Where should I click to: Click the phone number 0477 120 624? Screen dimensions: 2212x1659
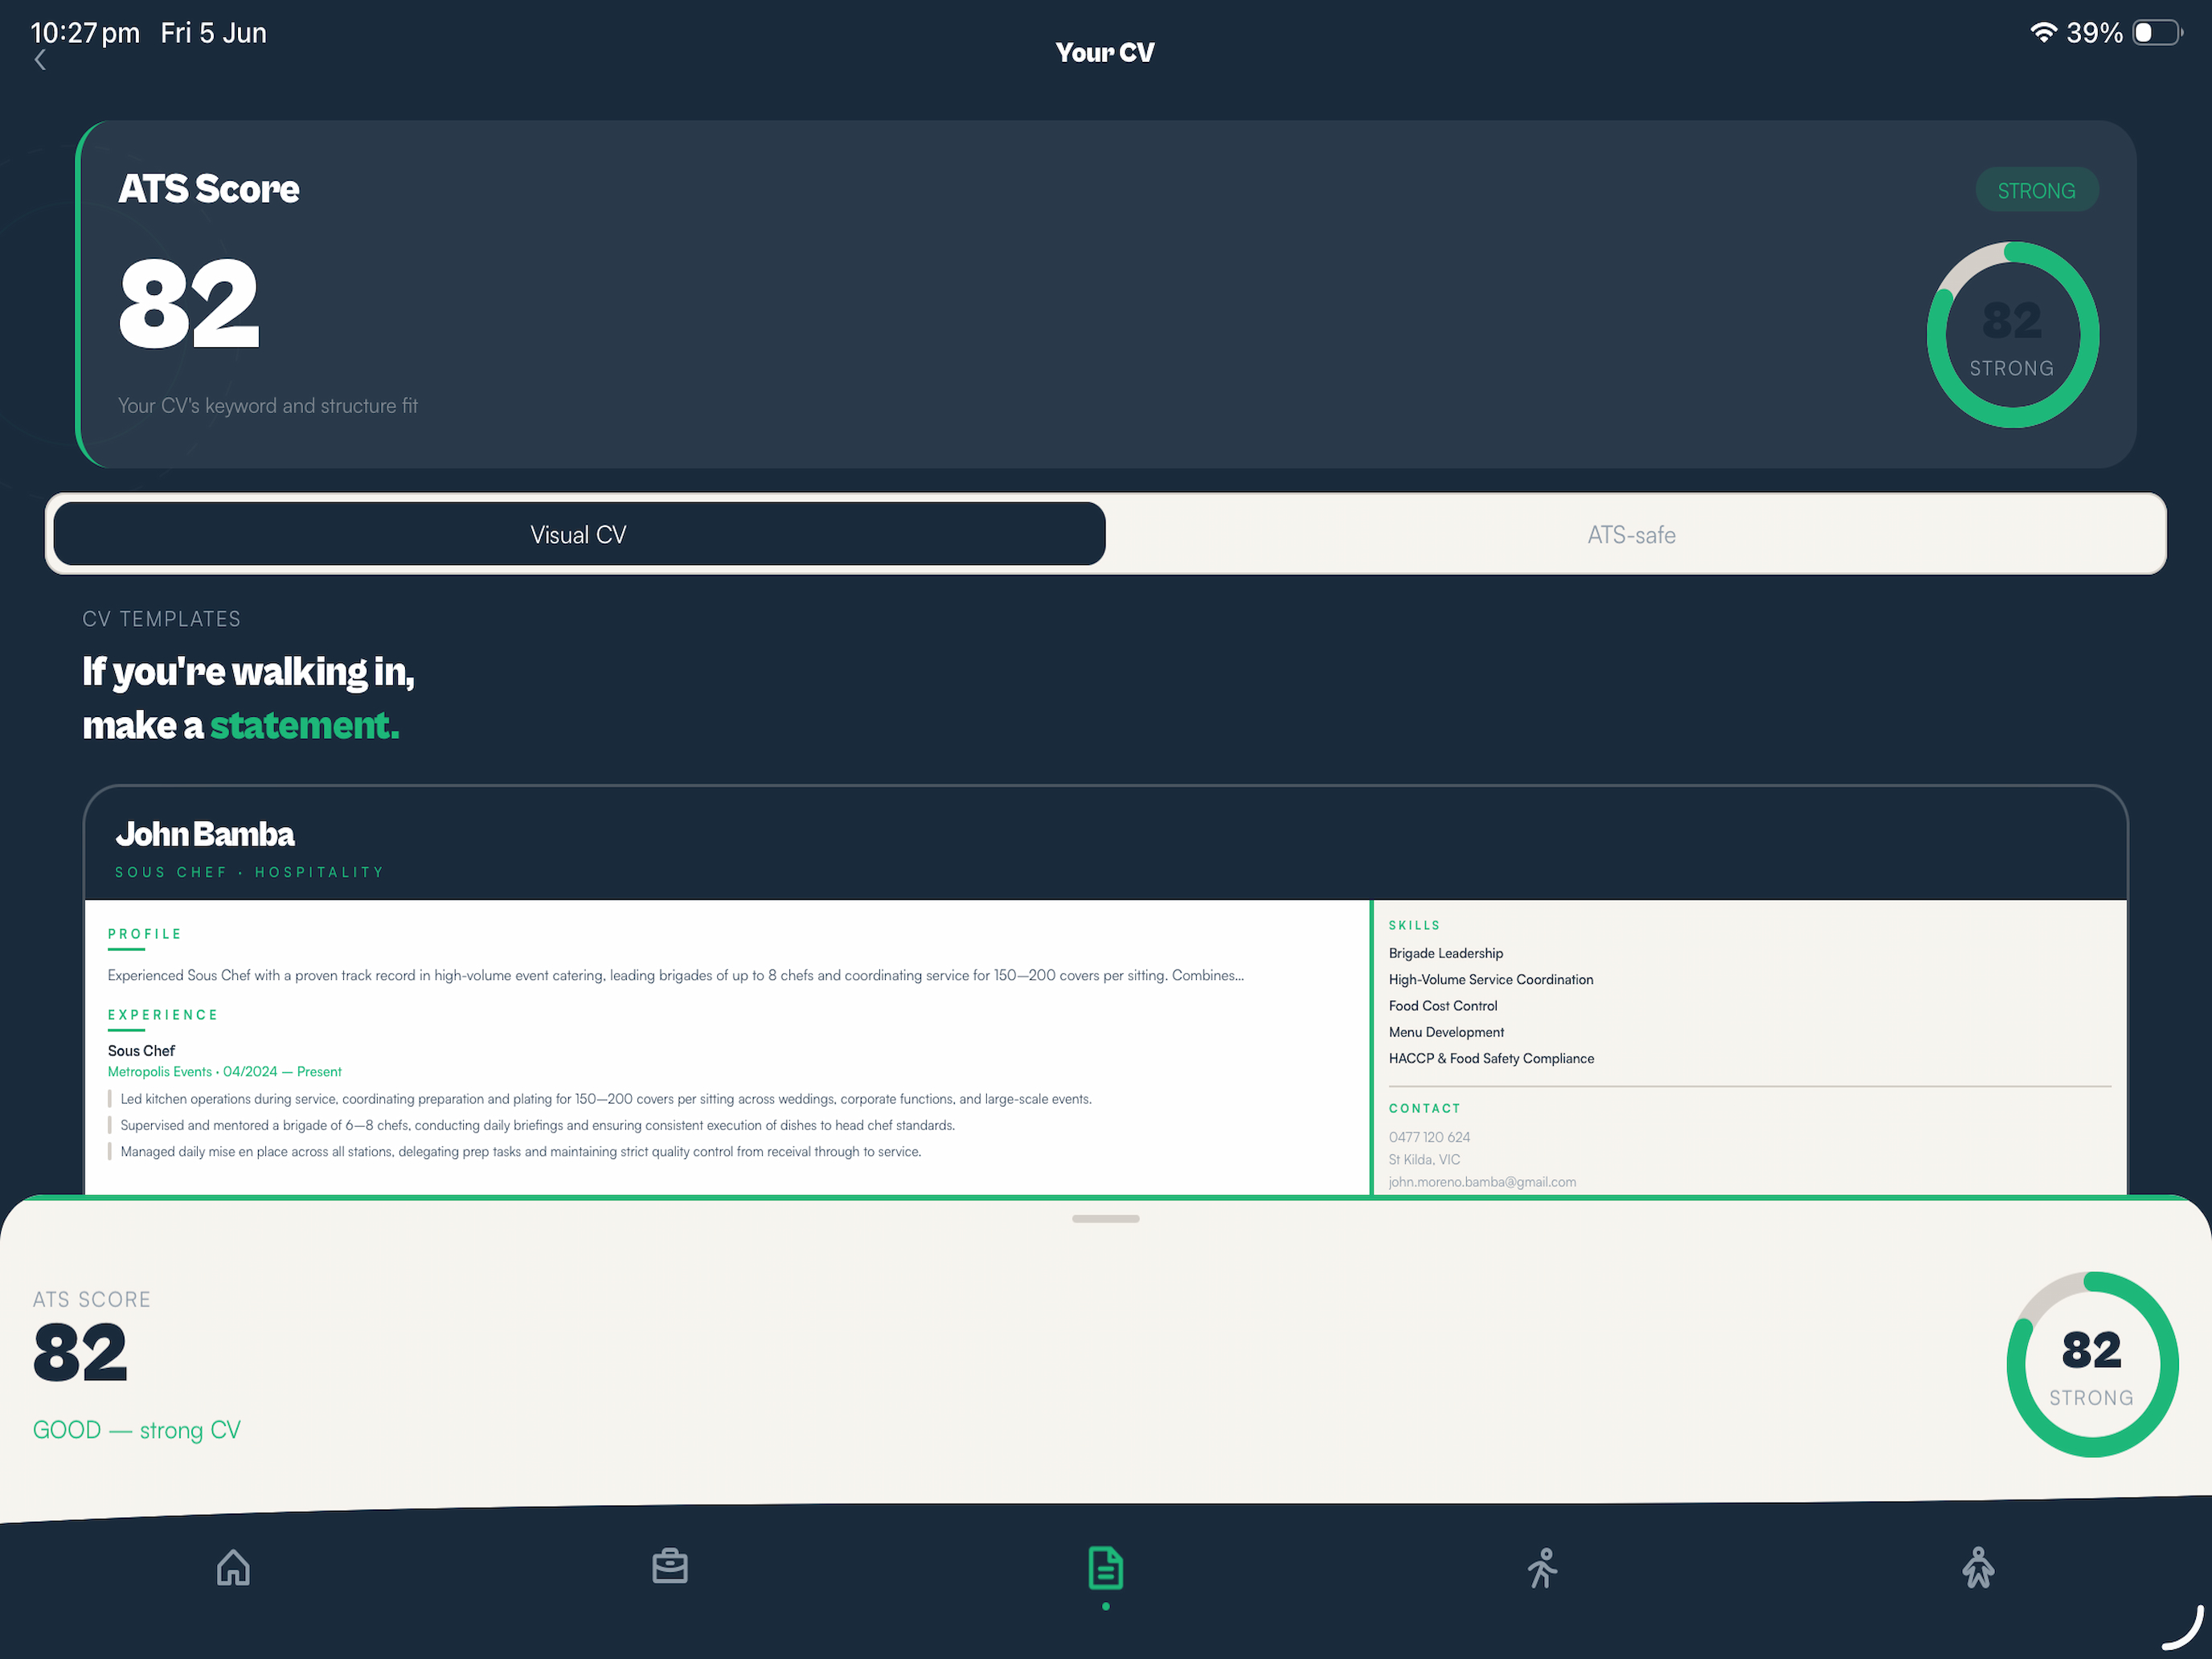(x=1429, y=1137)
